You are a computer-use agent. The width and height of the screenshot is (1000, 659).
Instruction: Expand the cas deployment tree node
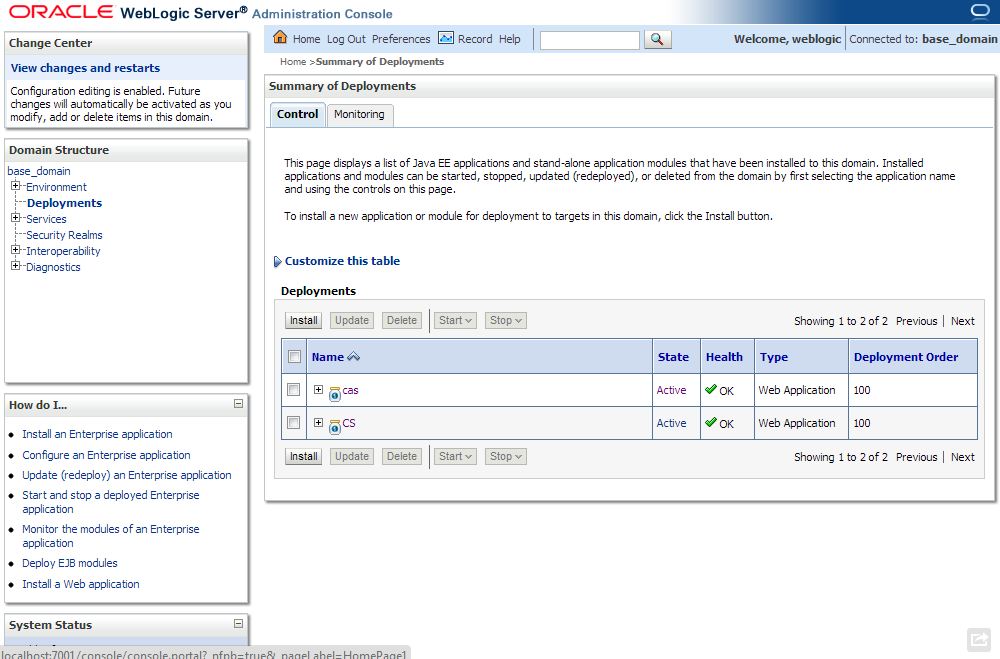click(318, 390)
